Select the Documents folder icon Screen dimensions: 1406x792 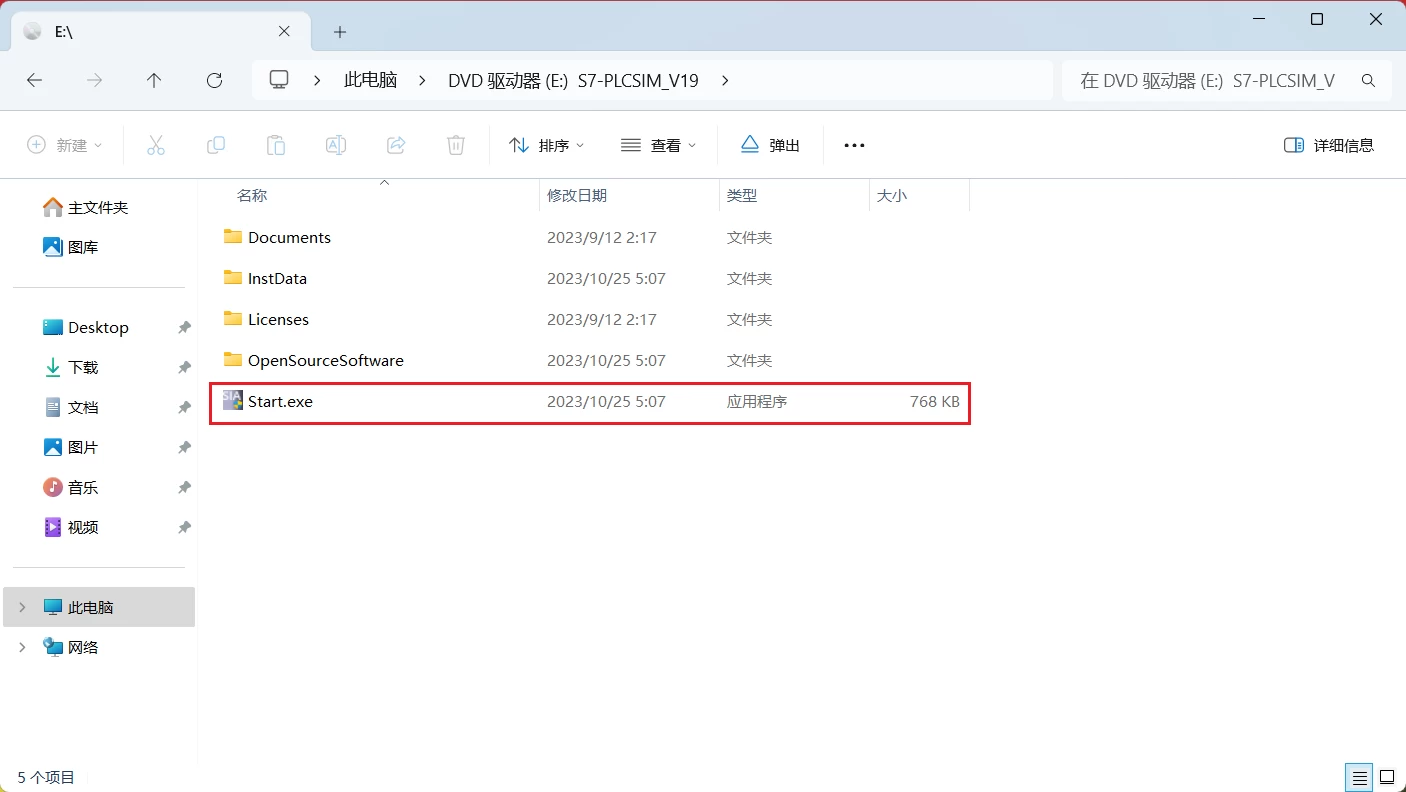(x=233, y=237)
